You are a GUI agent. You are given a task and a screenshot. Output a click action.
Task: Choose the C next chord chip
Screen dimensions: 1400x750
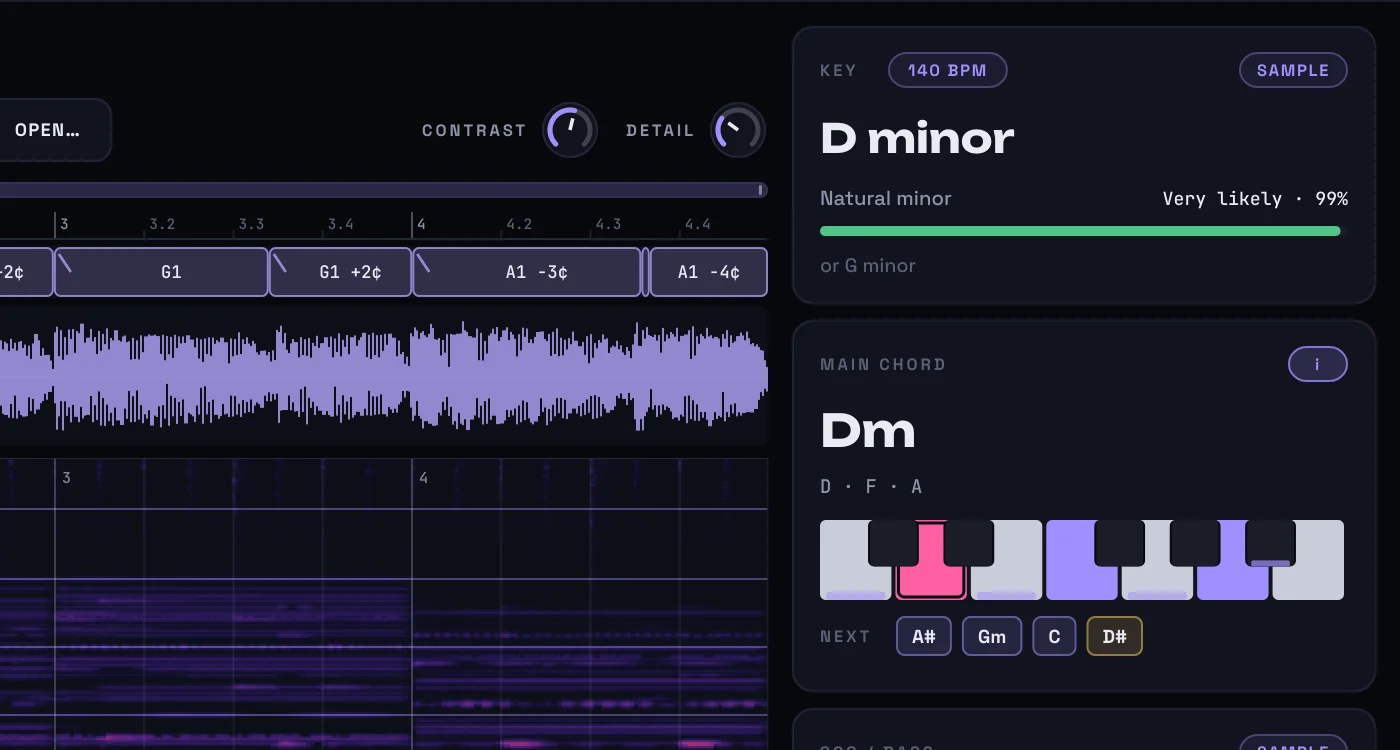pos(1054,636)
